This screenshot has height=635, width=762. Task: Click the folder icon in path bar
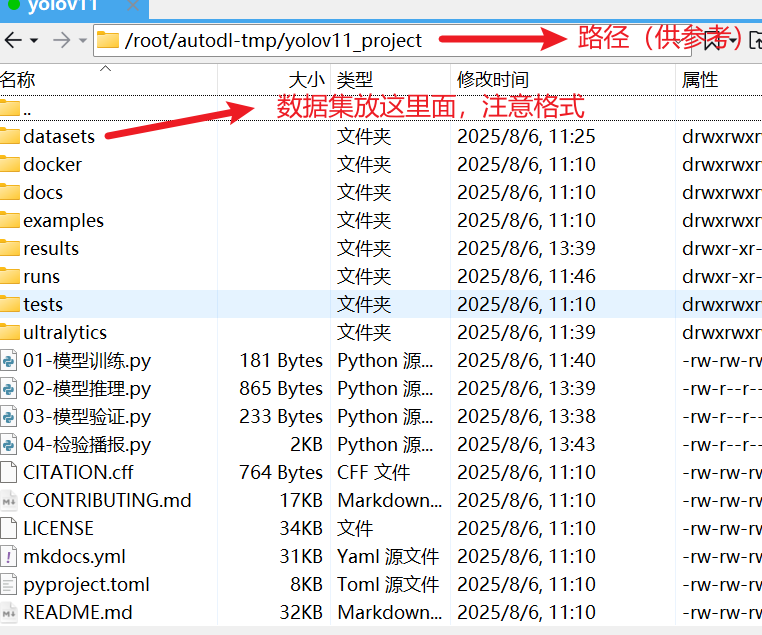pos(108,40)
